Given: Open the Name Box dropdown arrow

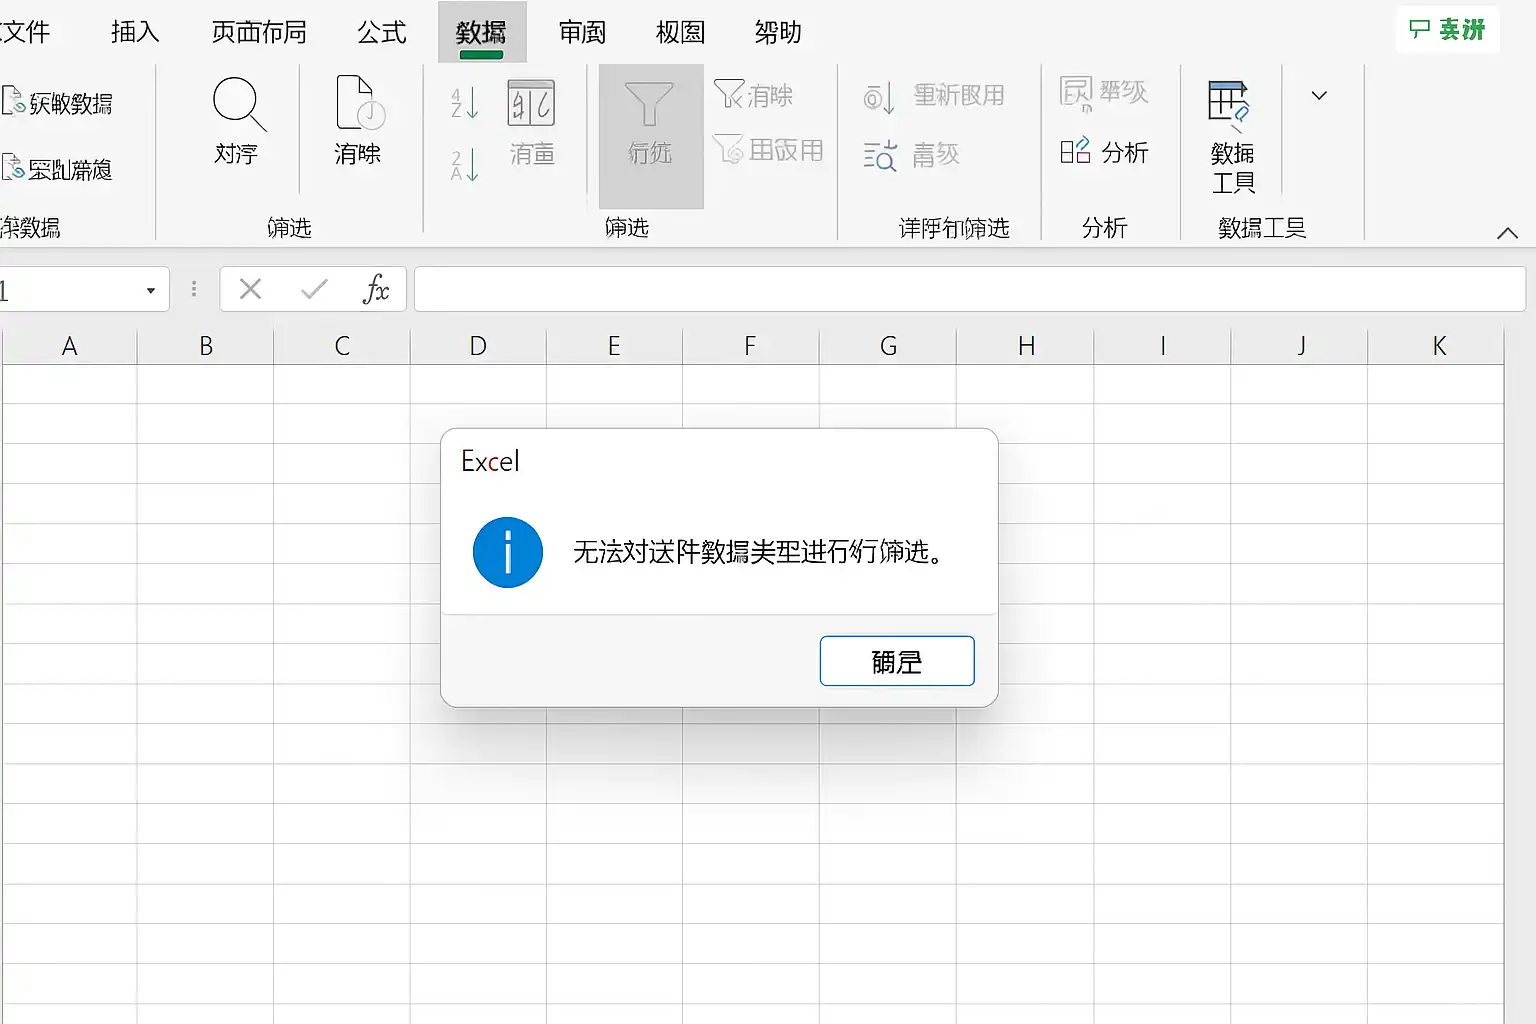Looking at the screenshot, I should click(x=151, y=291).
